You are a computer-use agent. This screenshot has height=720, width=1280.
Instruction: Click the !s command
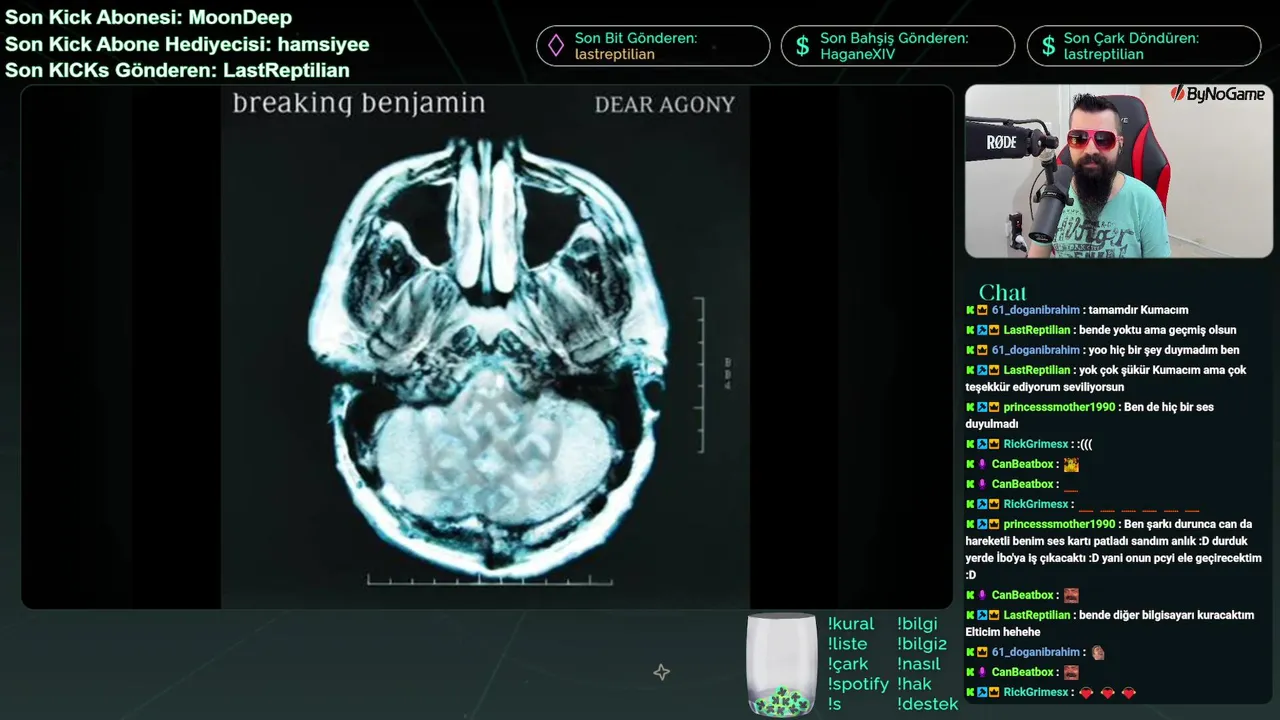835,704
